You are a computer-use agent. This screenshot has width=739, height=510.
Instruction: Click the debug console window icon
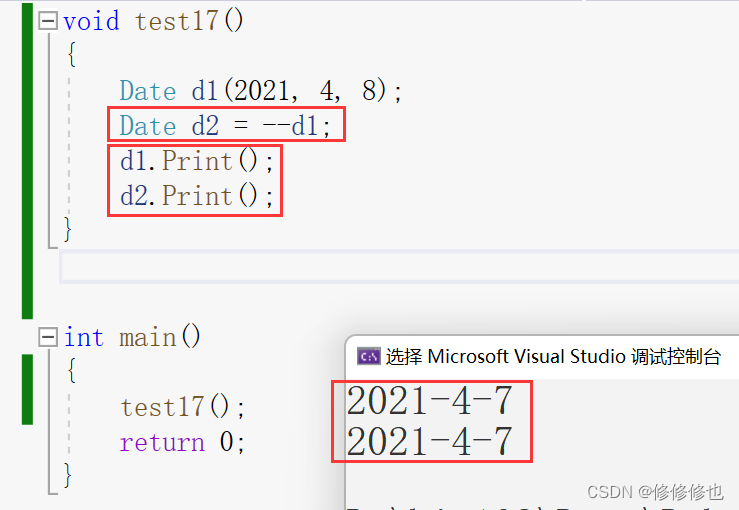pyautogui.click(x=369, y=356)
